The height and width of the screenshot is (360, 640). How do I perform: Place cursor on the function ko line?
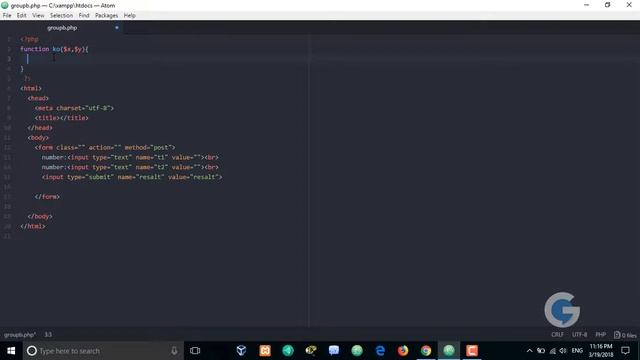point(54,49)
